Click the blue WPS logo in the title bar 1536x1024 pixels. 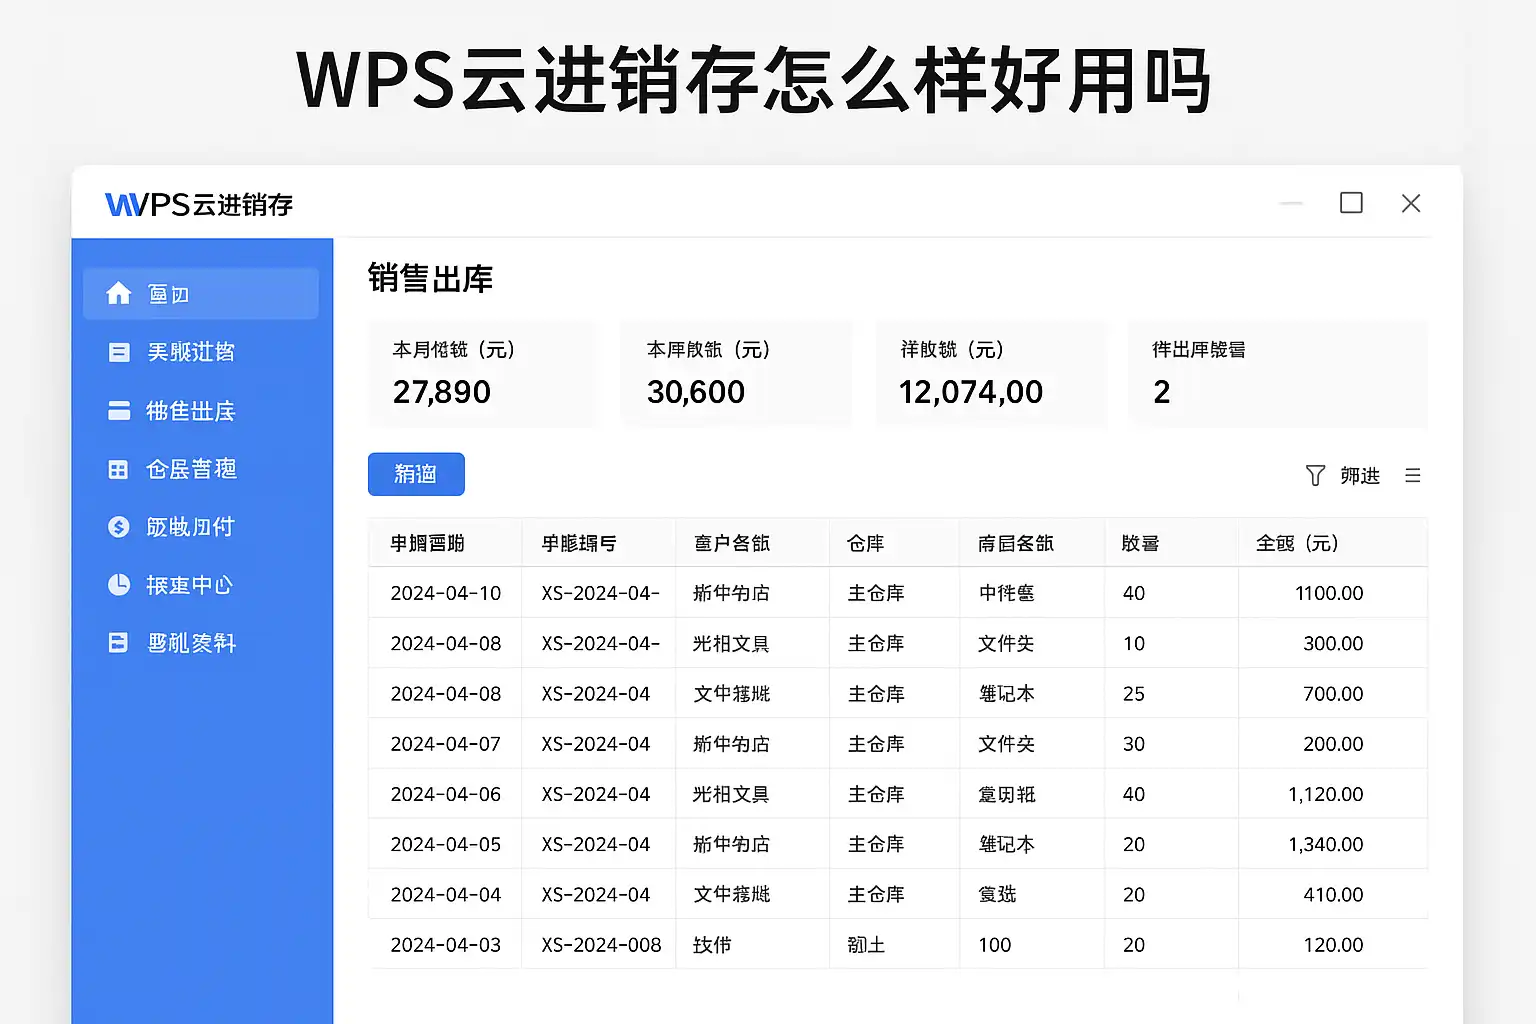pos(125,205)
